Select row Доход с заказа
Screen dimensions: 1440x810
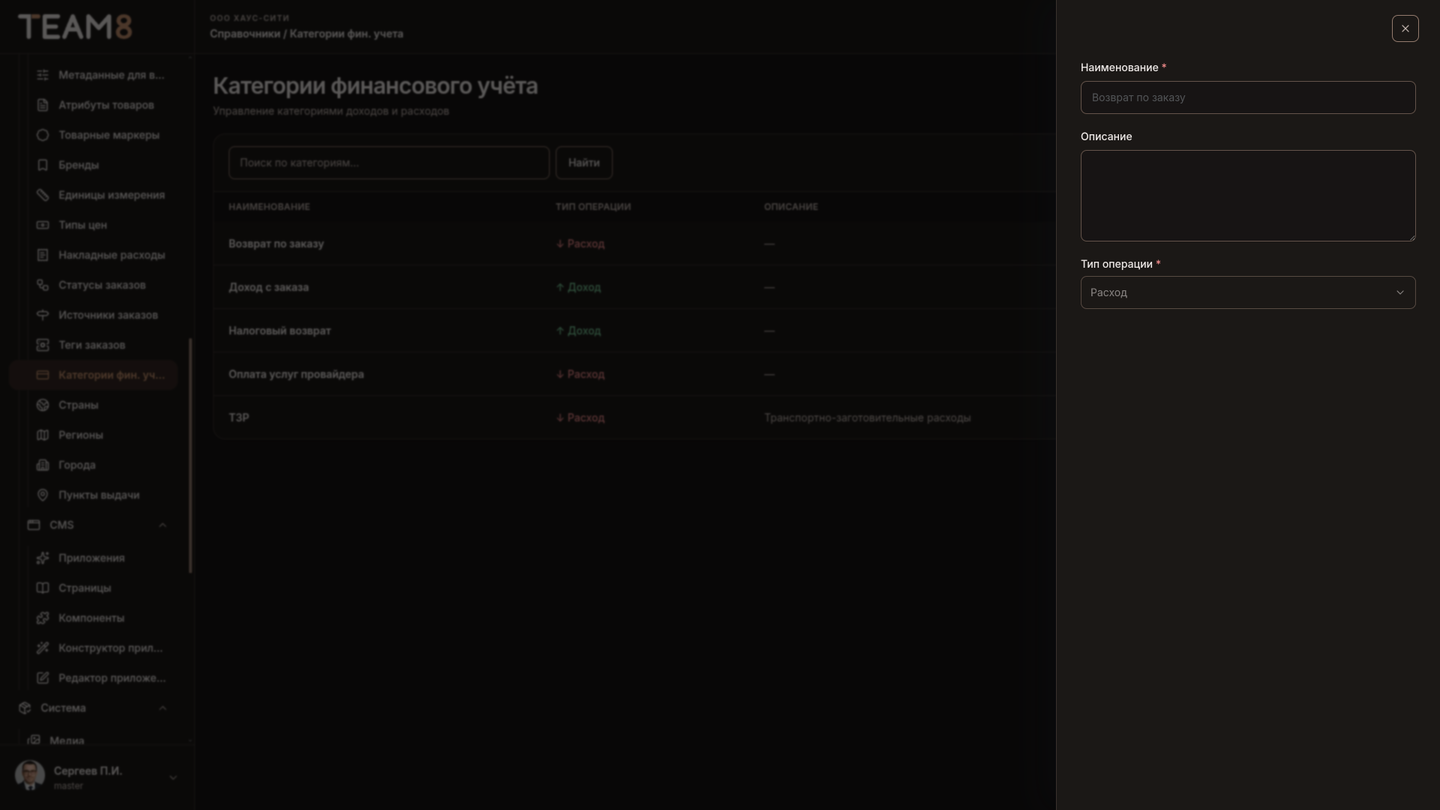634,287
